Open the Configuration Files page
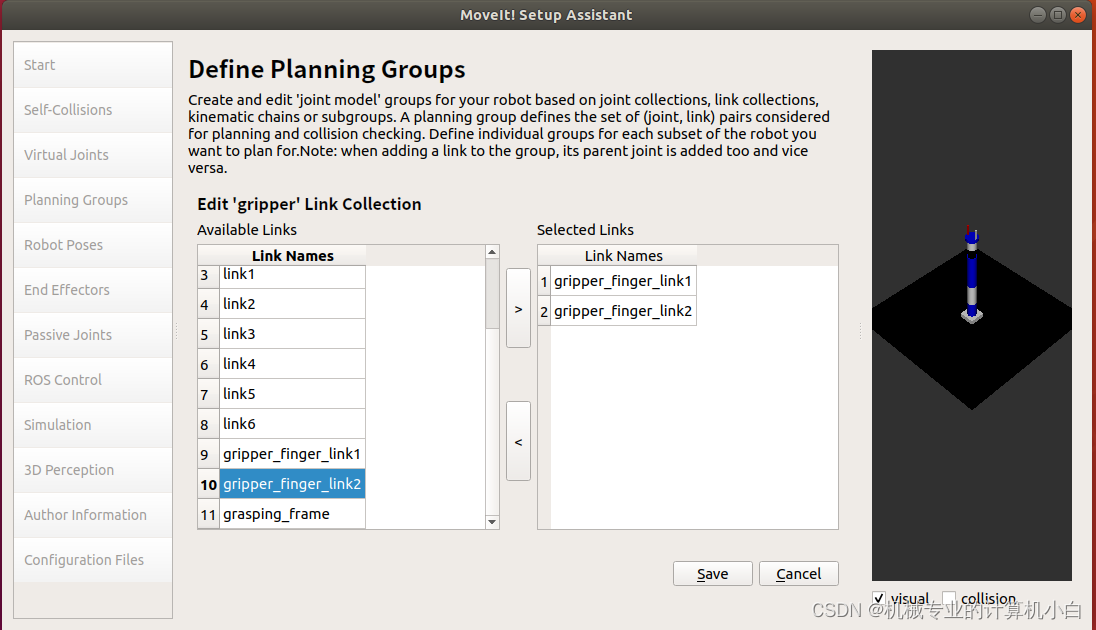 [x=93, y=559]
